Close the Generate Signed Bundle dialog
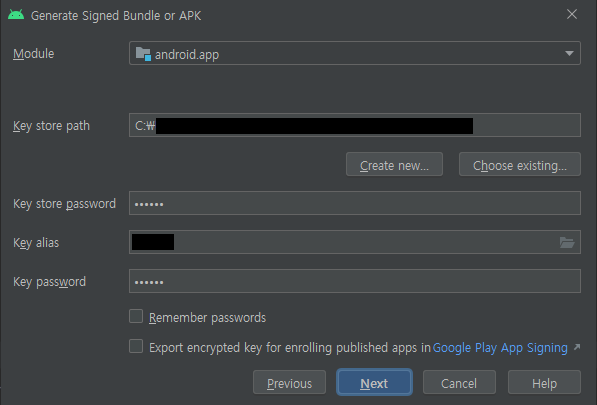The height and width of the screenshot is (405, 597). tap(572, 14)
